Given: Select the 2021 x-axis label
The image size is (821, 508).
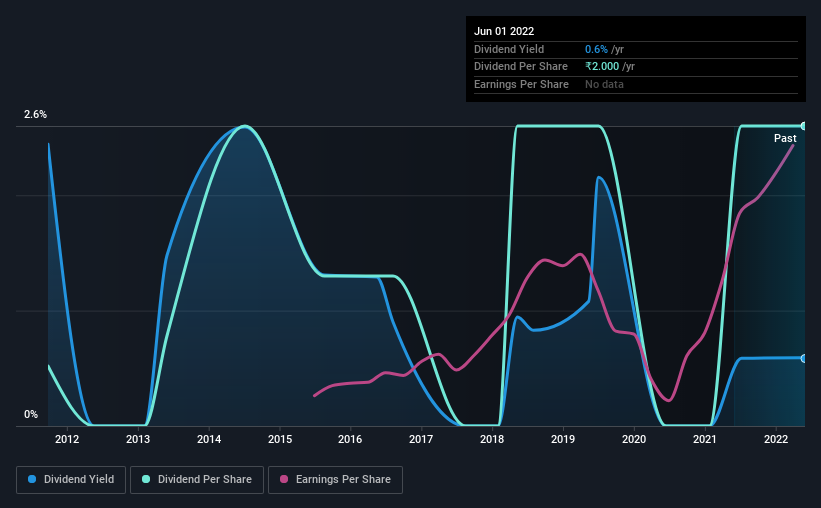Looking at the screenshot, I should click(705, 439).
